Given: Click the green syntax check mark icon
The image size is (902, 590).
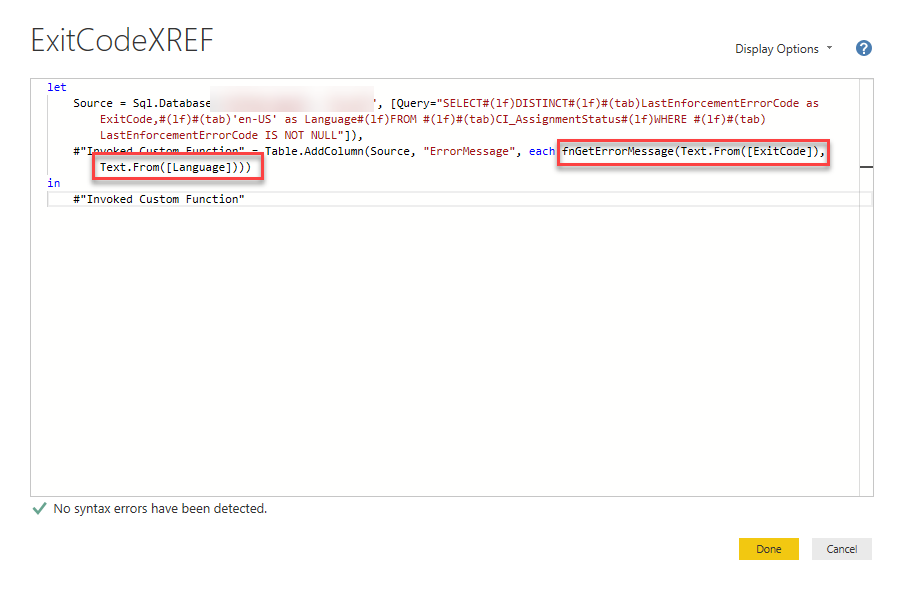Looking at the screenshot, I should (39, 509).
